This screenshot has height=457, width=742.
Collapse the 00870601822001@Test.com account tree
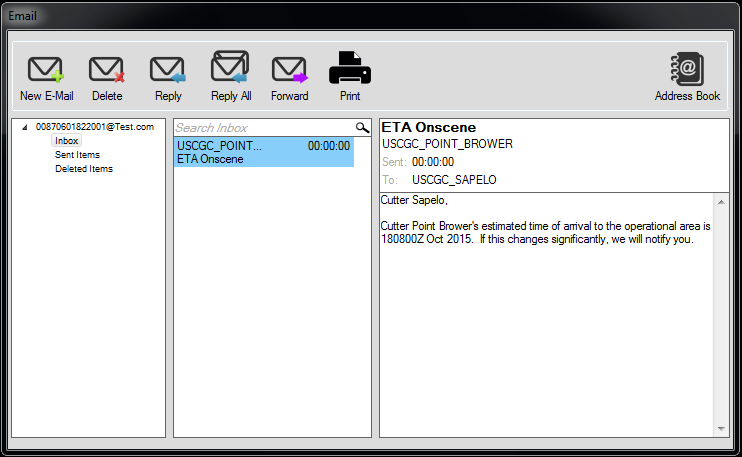click(24, 127)
